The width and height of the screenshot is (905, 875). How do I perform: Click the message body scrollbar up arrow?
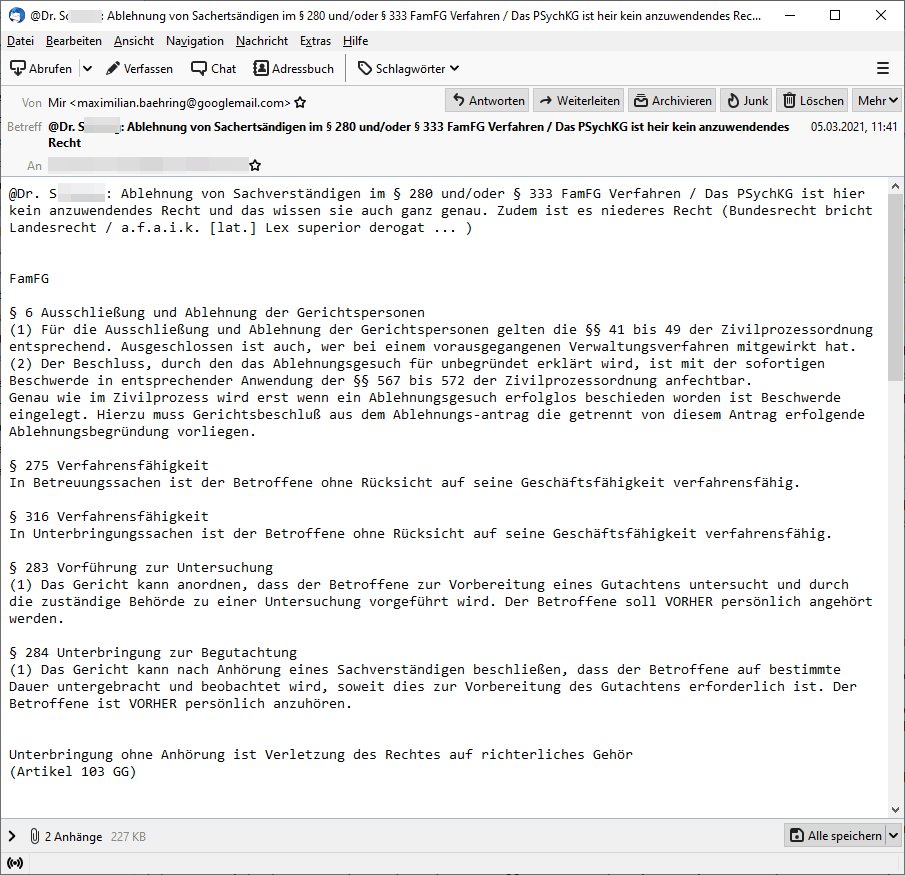coord(895,186)
